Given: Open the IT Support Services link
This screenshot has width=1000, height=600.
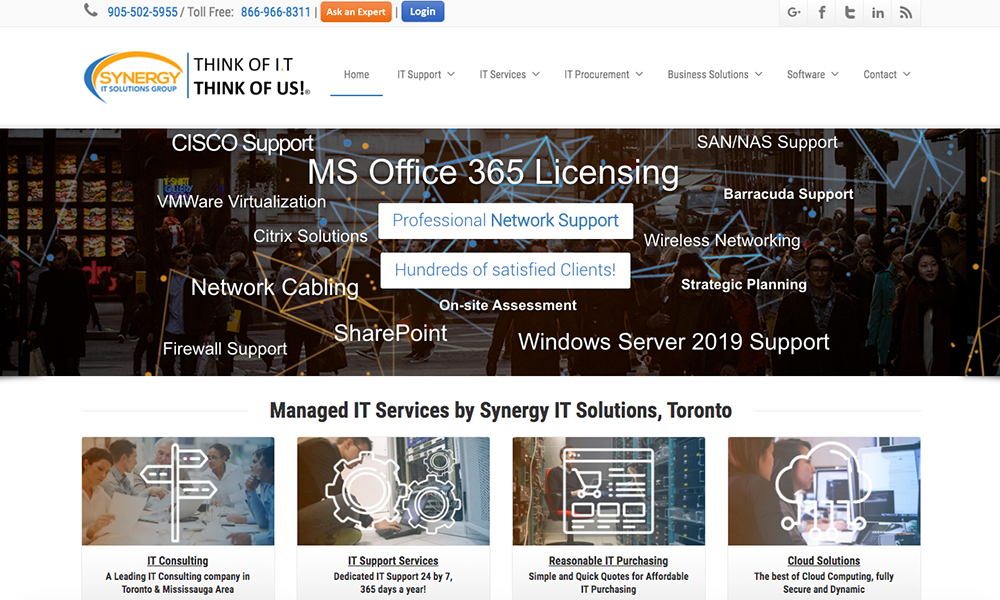Looking at the screenshot, I should pyautogui.click(x=393, y=561).
